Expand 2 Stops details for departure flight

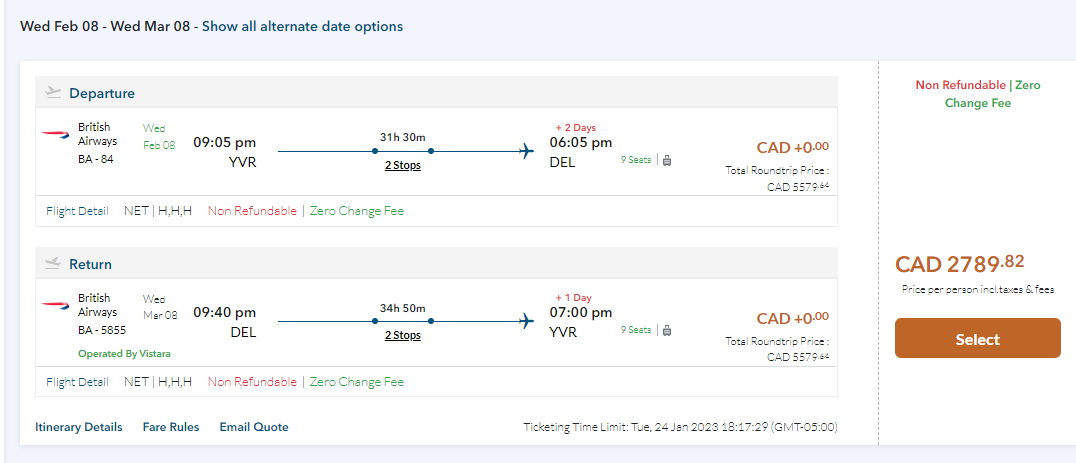402,165
